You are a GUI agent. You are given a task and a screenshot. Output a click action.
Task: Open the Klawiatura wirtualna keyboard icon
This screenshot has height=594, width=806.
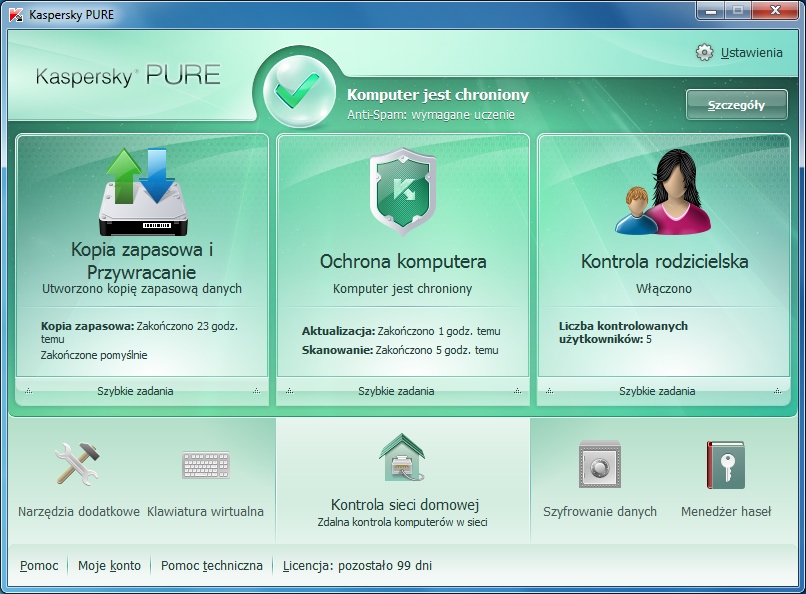[206, 464]
